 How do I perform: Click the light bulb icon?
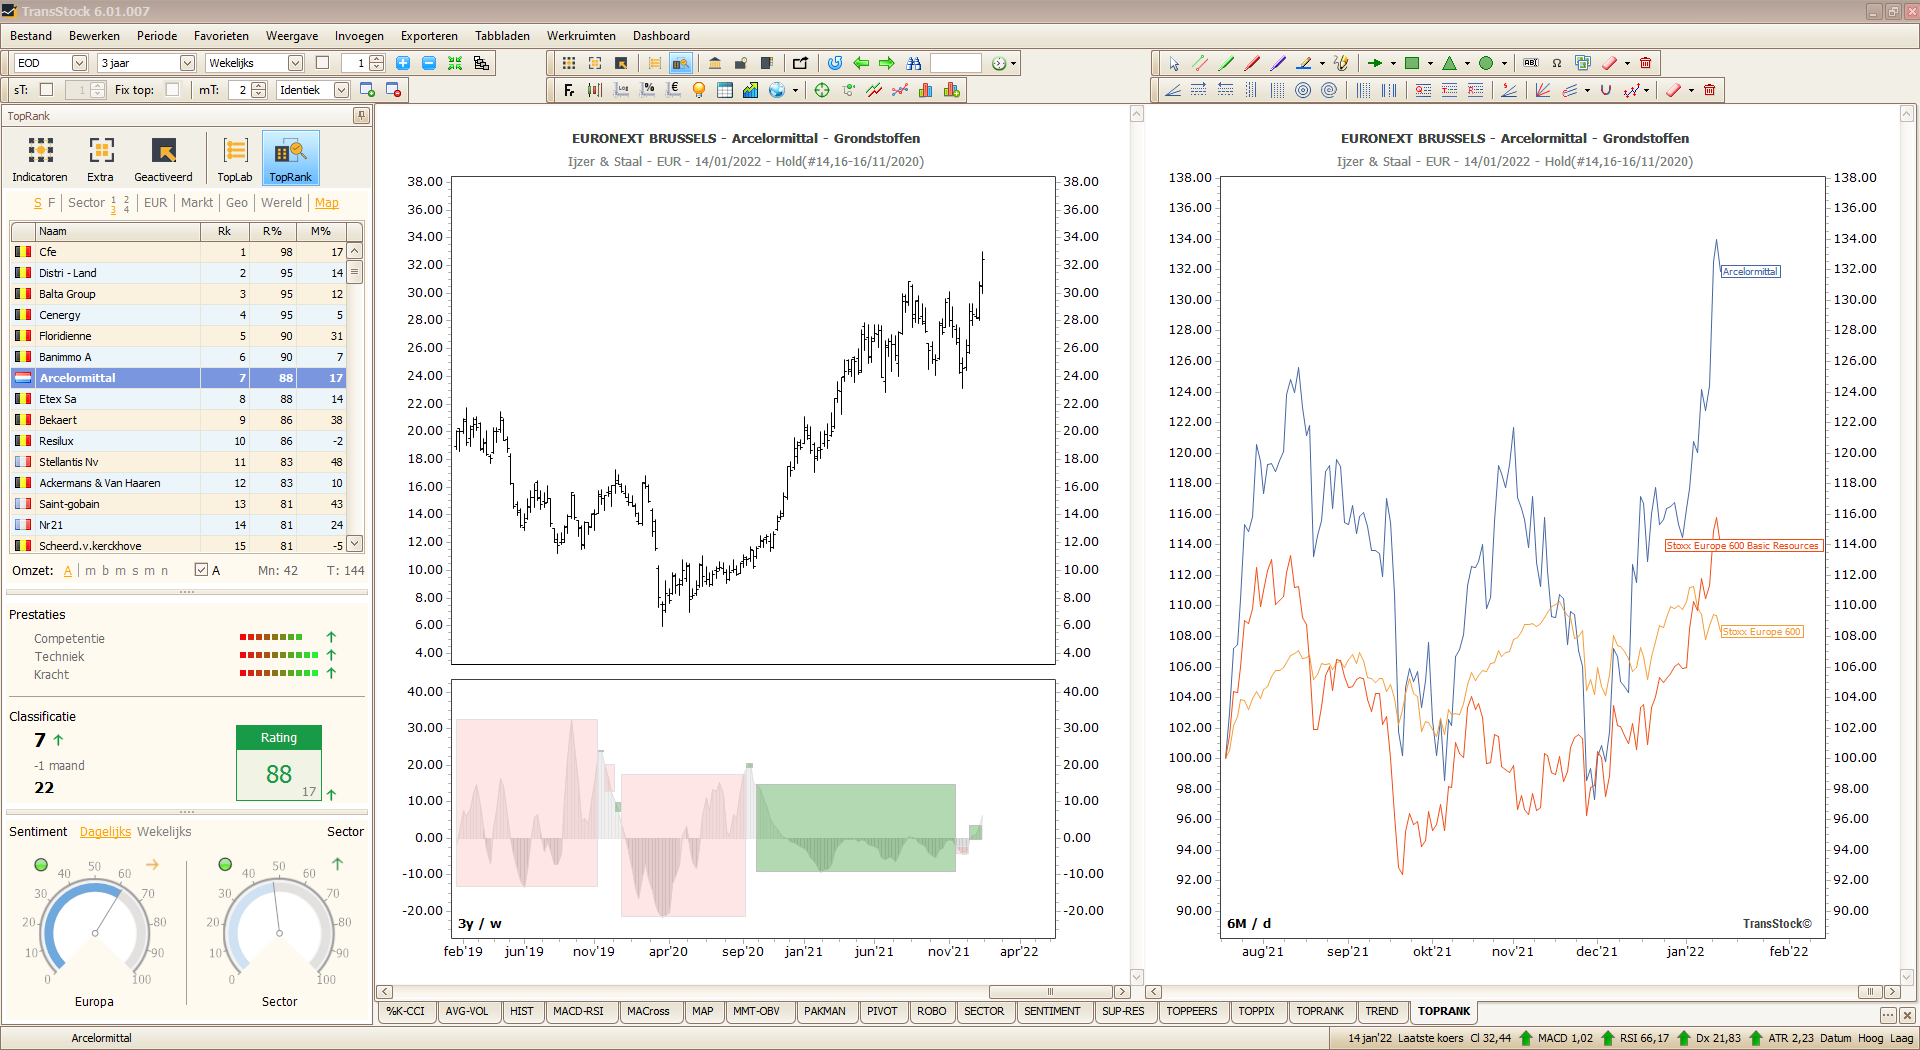pyautogui.click(x=699, y=90)
